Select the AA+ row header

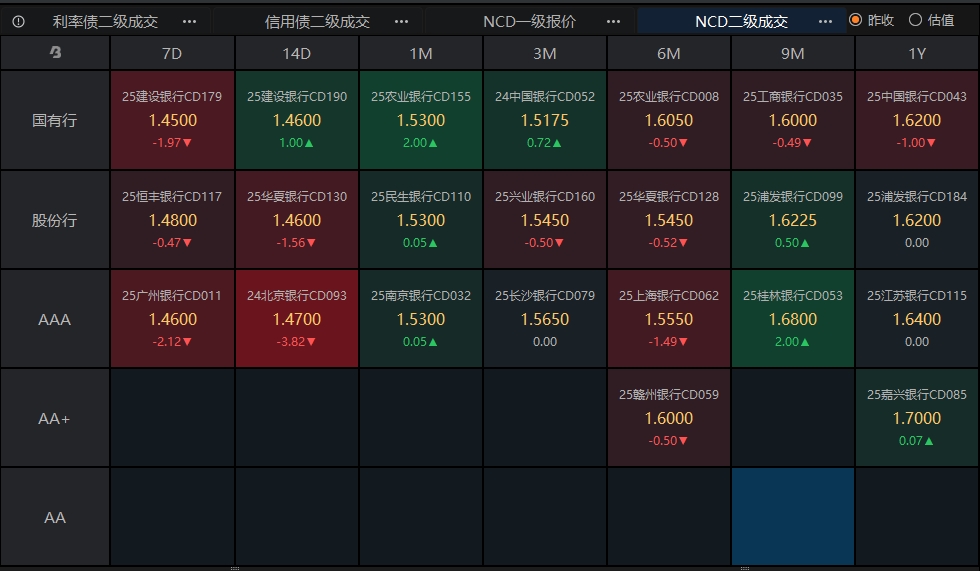pos(55,418)
